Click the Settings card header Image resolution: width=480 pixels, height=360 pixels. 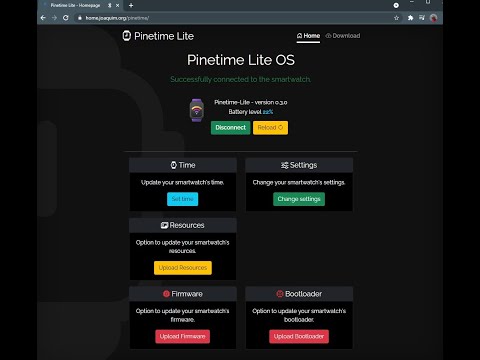point(299,165)
